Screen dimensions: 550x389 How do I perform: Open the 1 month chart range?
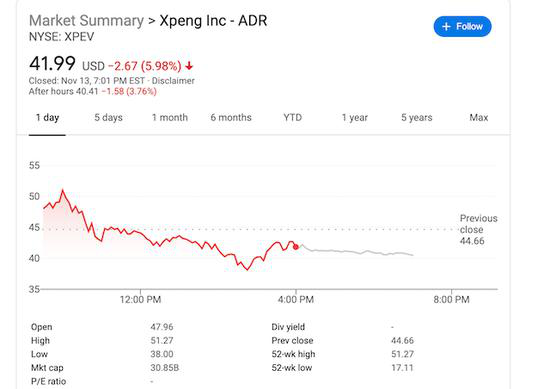coord(170,118)
